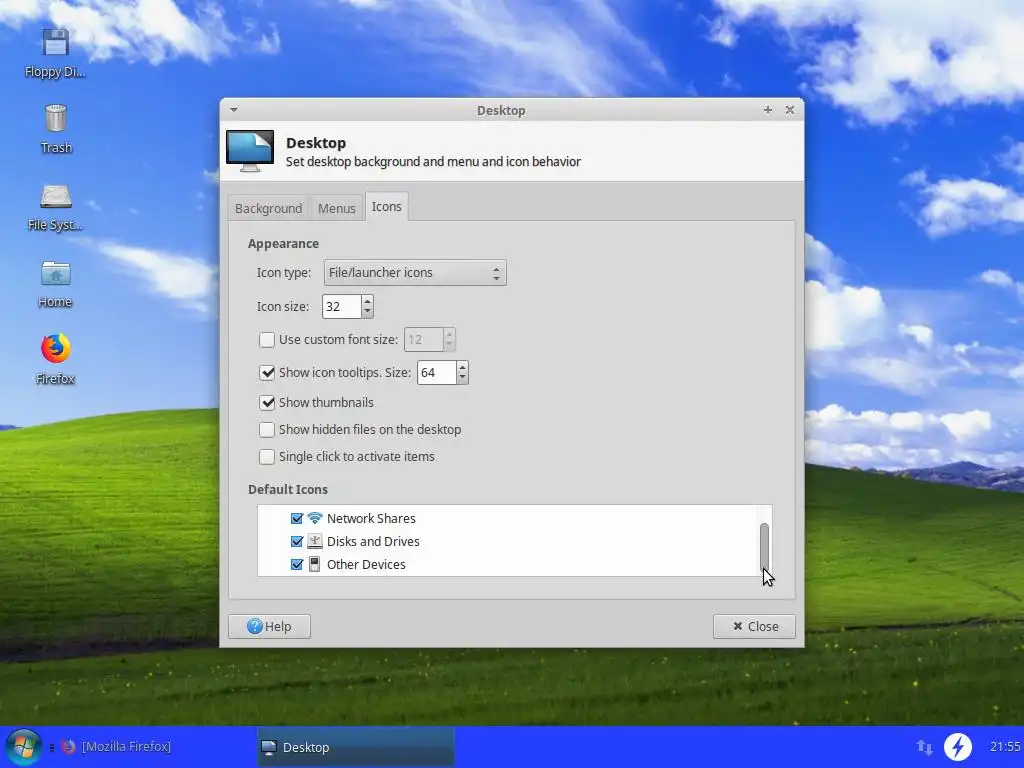Image resolution: width=1024 pixels, height=768 pixels.
Task: Select the Other Devices row label
Action: point(366,564)
